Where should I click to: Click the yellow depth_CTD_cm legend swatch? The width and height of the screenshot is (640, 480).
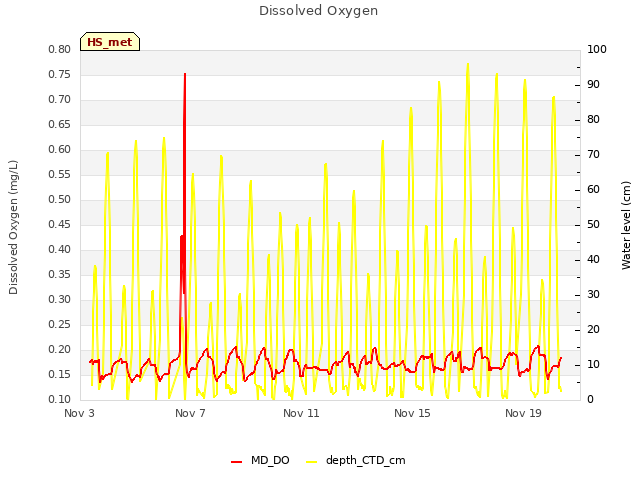[311, 462]
